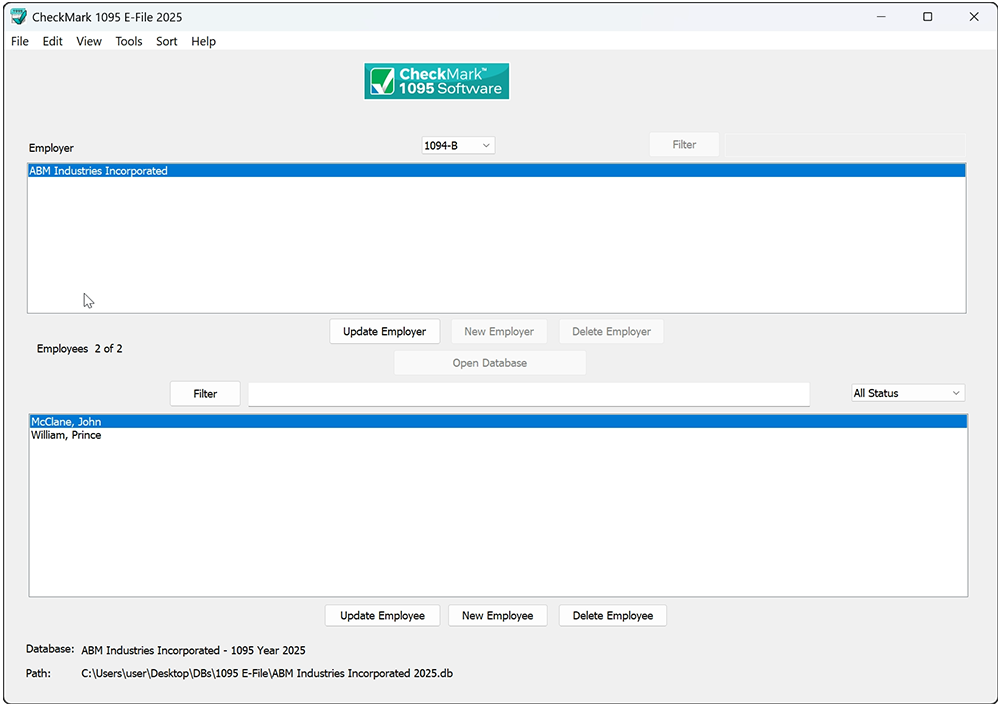The image size is (1000, 706).
Task: Open the File menu
Action: (x=20, y=41)
